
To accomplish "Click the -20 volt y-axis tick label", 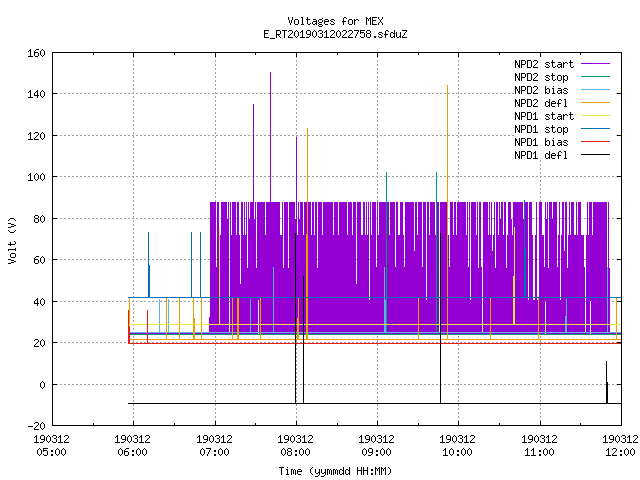I will (x=36, y=426).
